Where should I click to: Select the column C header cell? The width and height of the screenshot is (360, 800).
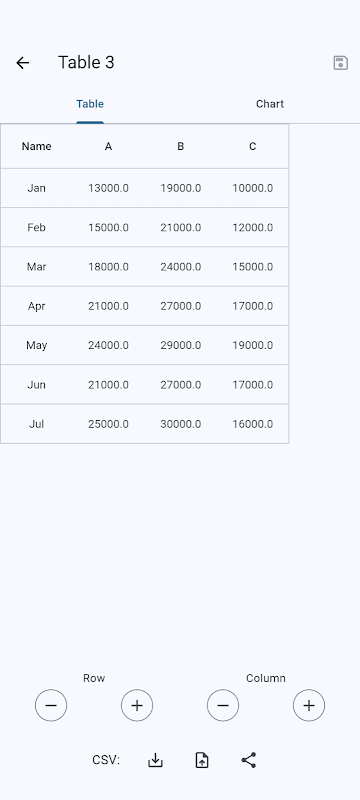coord(252,146)
